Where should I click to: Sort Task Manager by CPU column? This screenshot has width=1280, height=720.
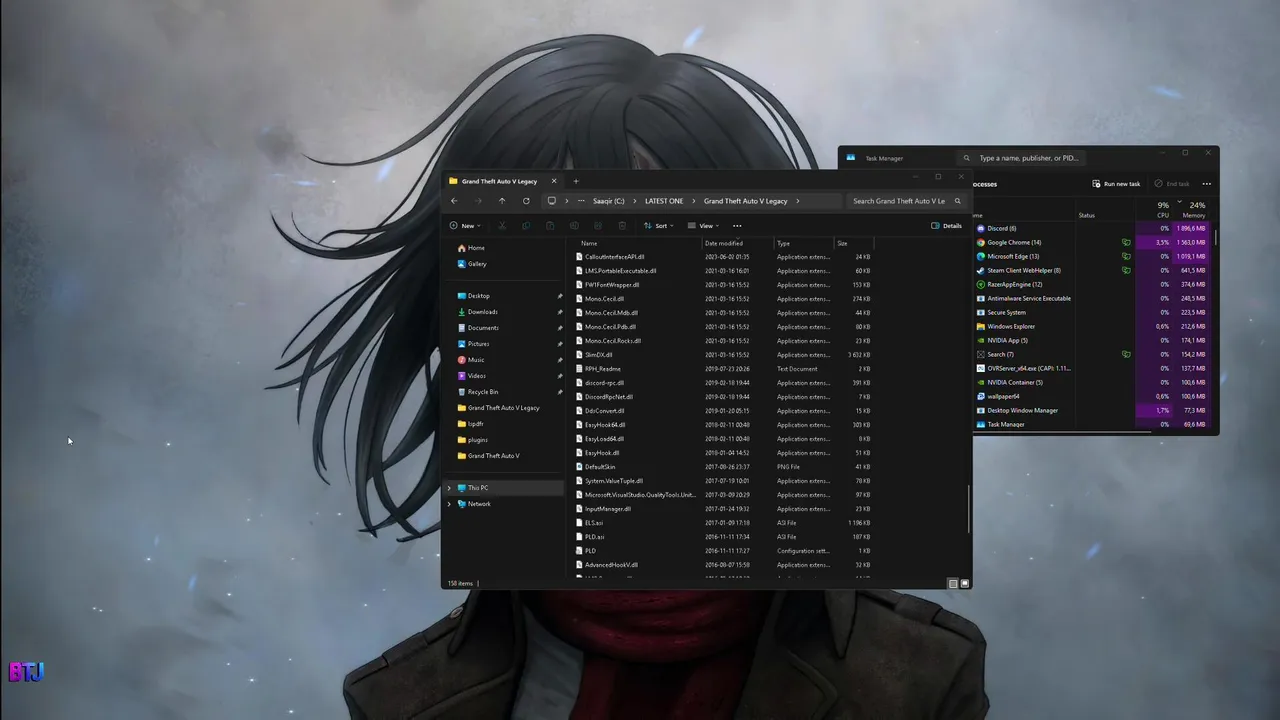click(x=1161, y=209)
